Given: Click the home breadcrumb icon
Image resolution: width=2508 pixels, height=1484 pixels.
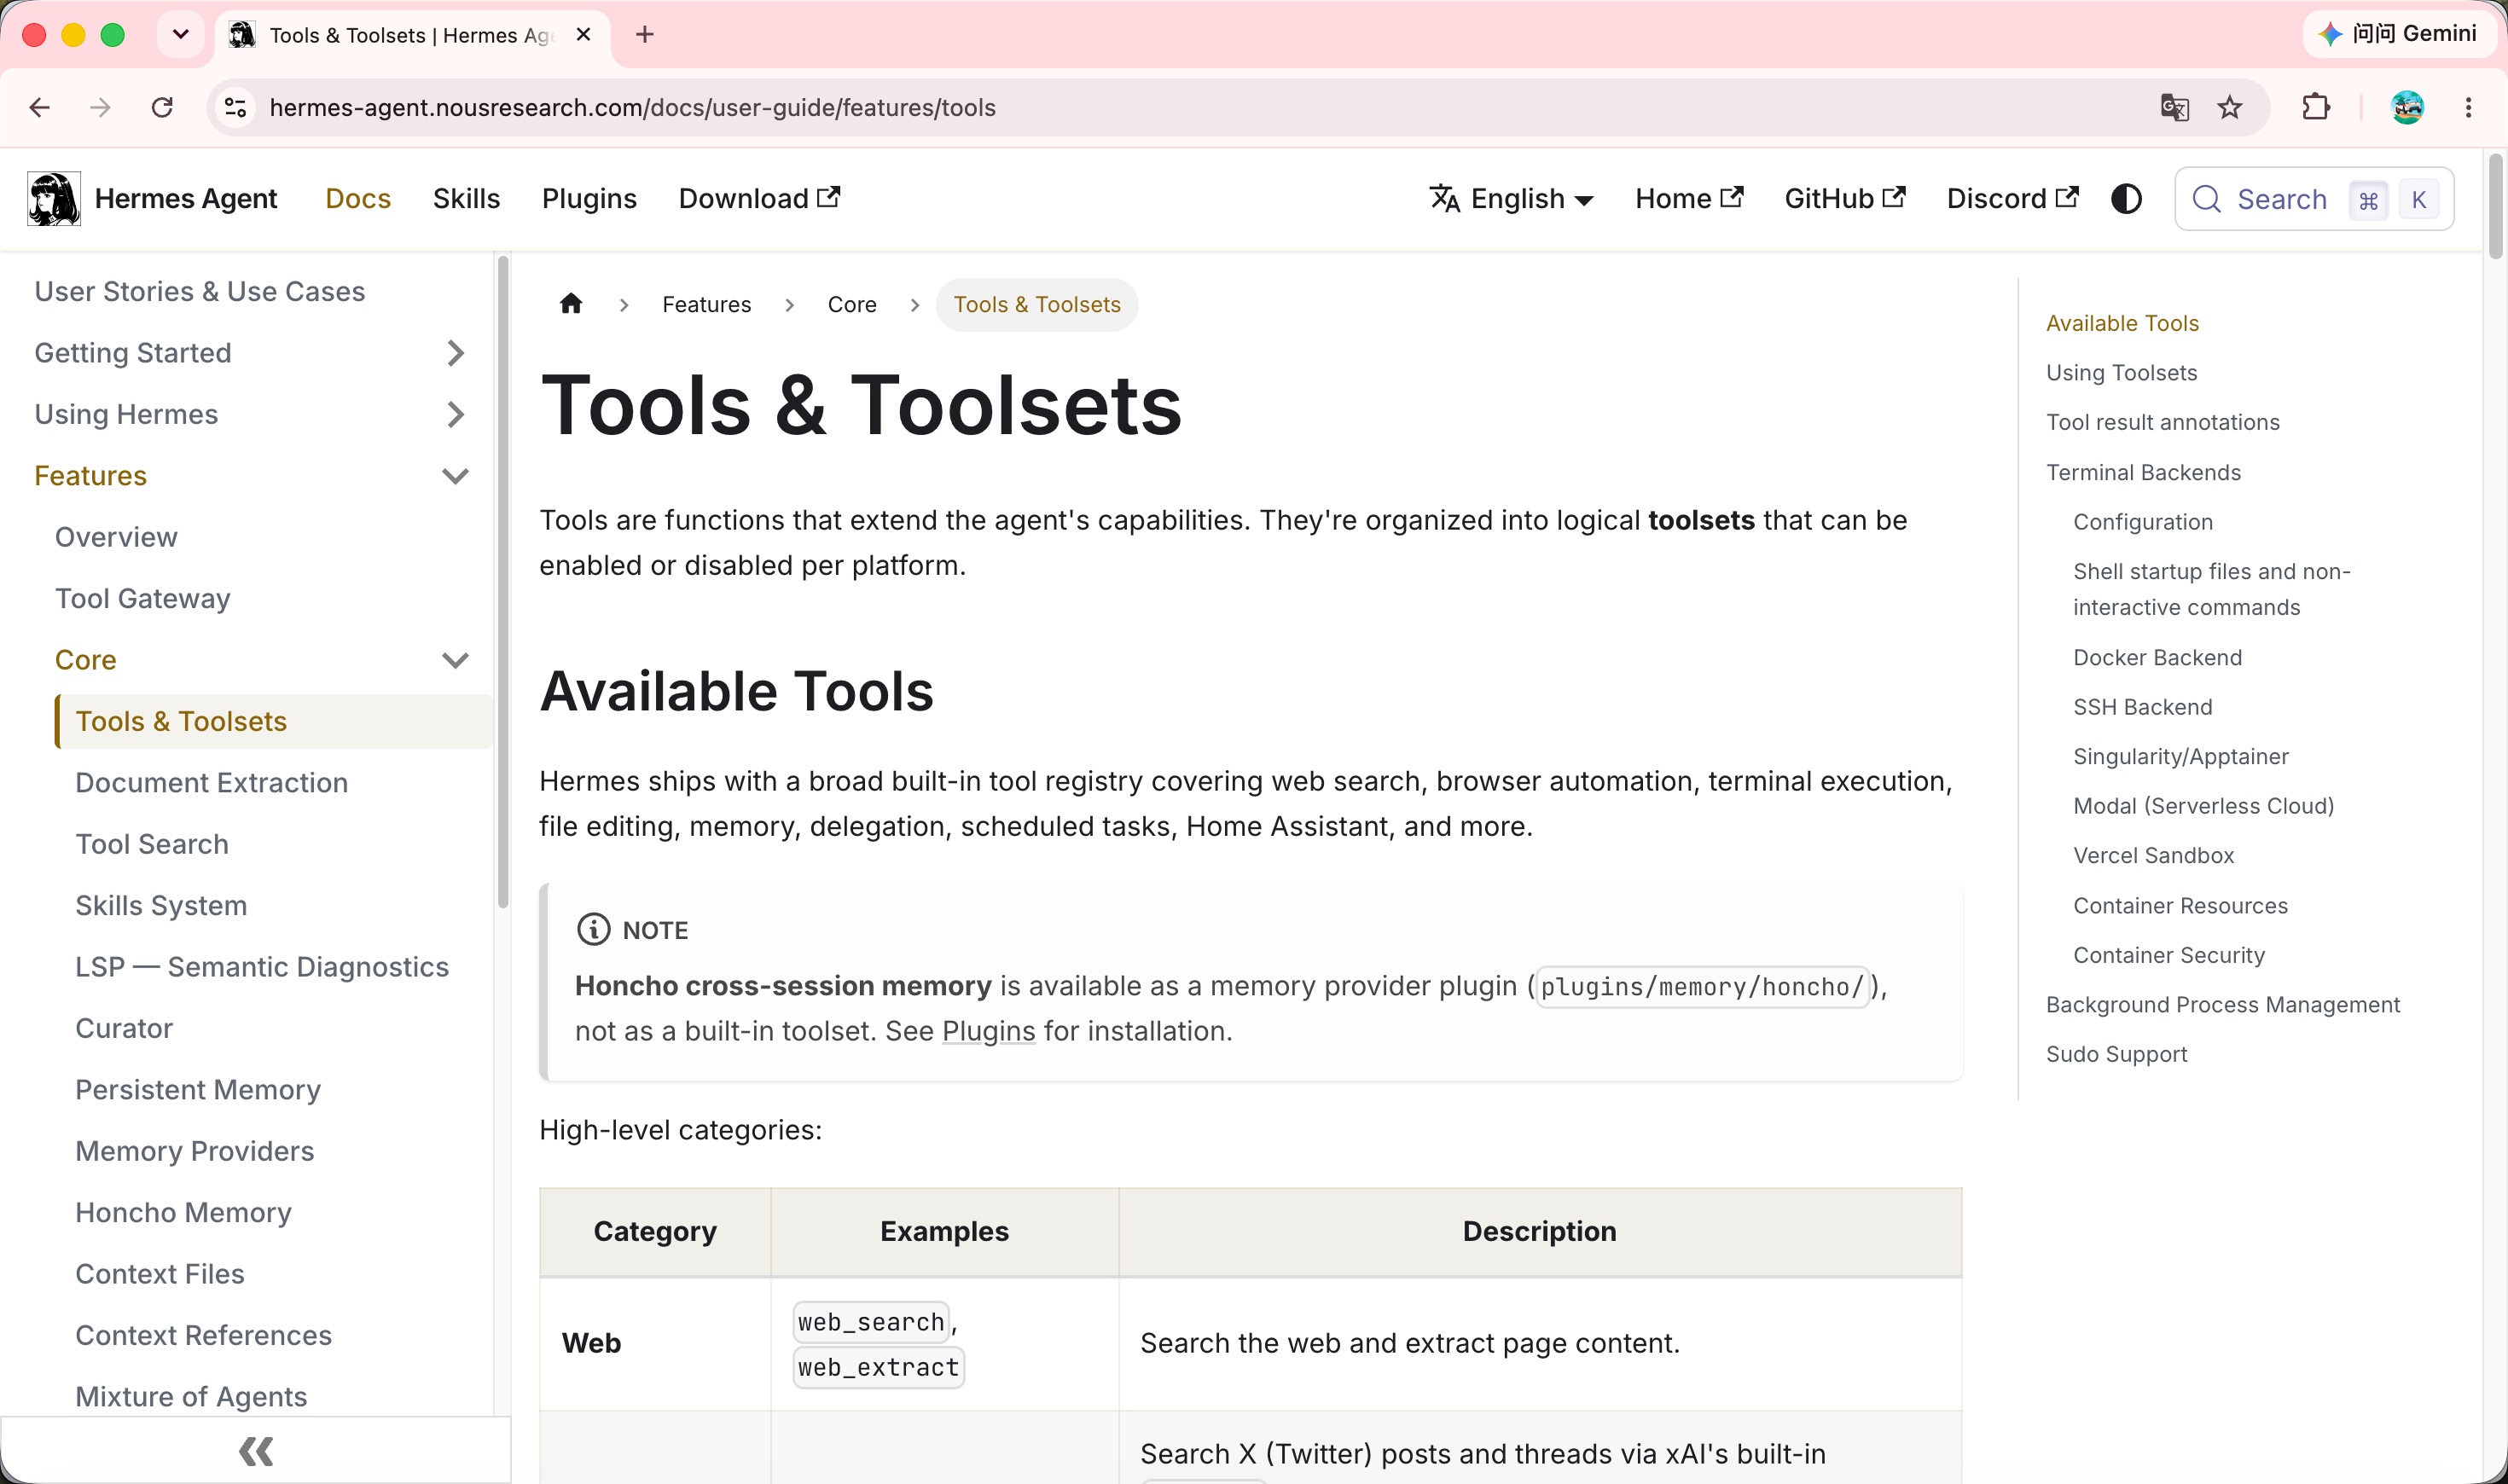Looking at the screenshot, I should [571, 304].
